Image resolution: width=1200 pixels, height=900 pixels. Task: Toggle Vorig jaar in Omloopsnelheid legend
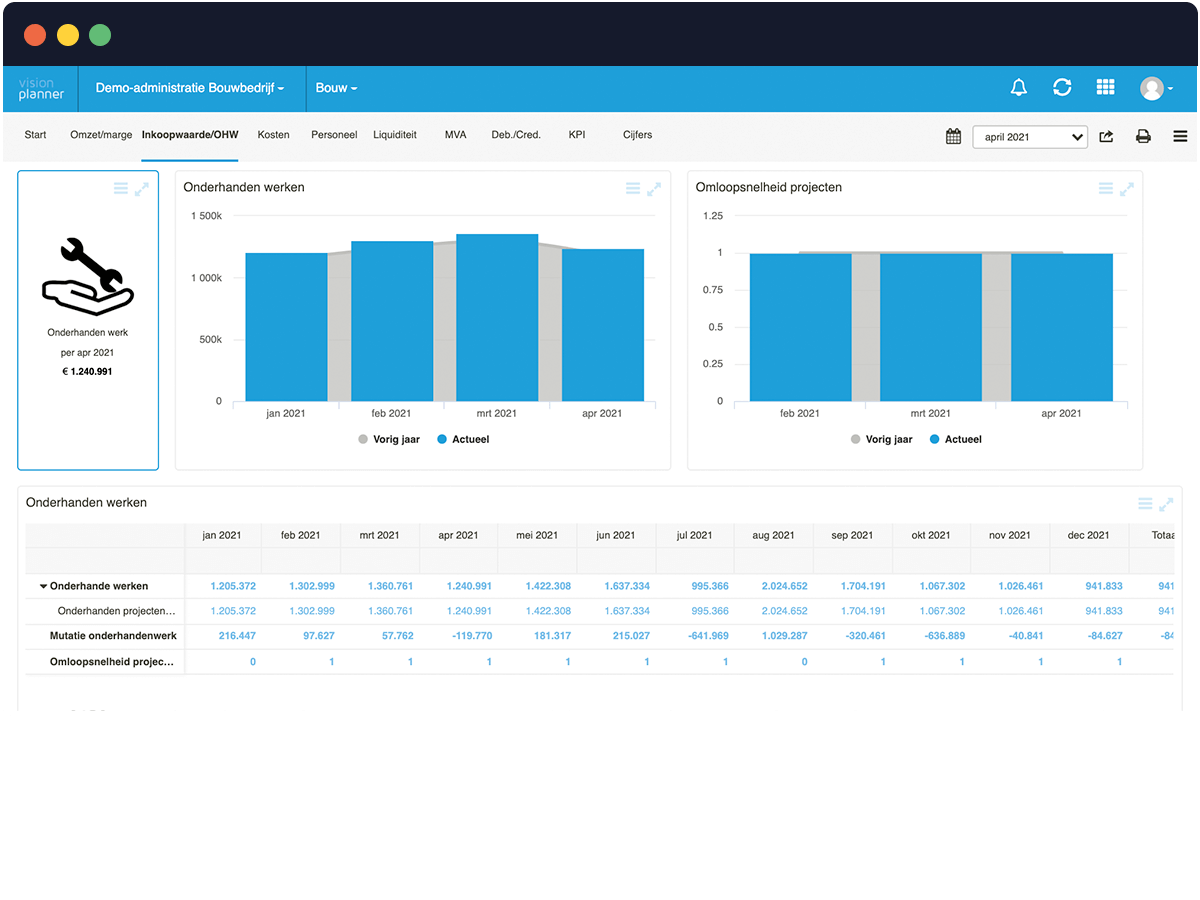click(882, 439)
